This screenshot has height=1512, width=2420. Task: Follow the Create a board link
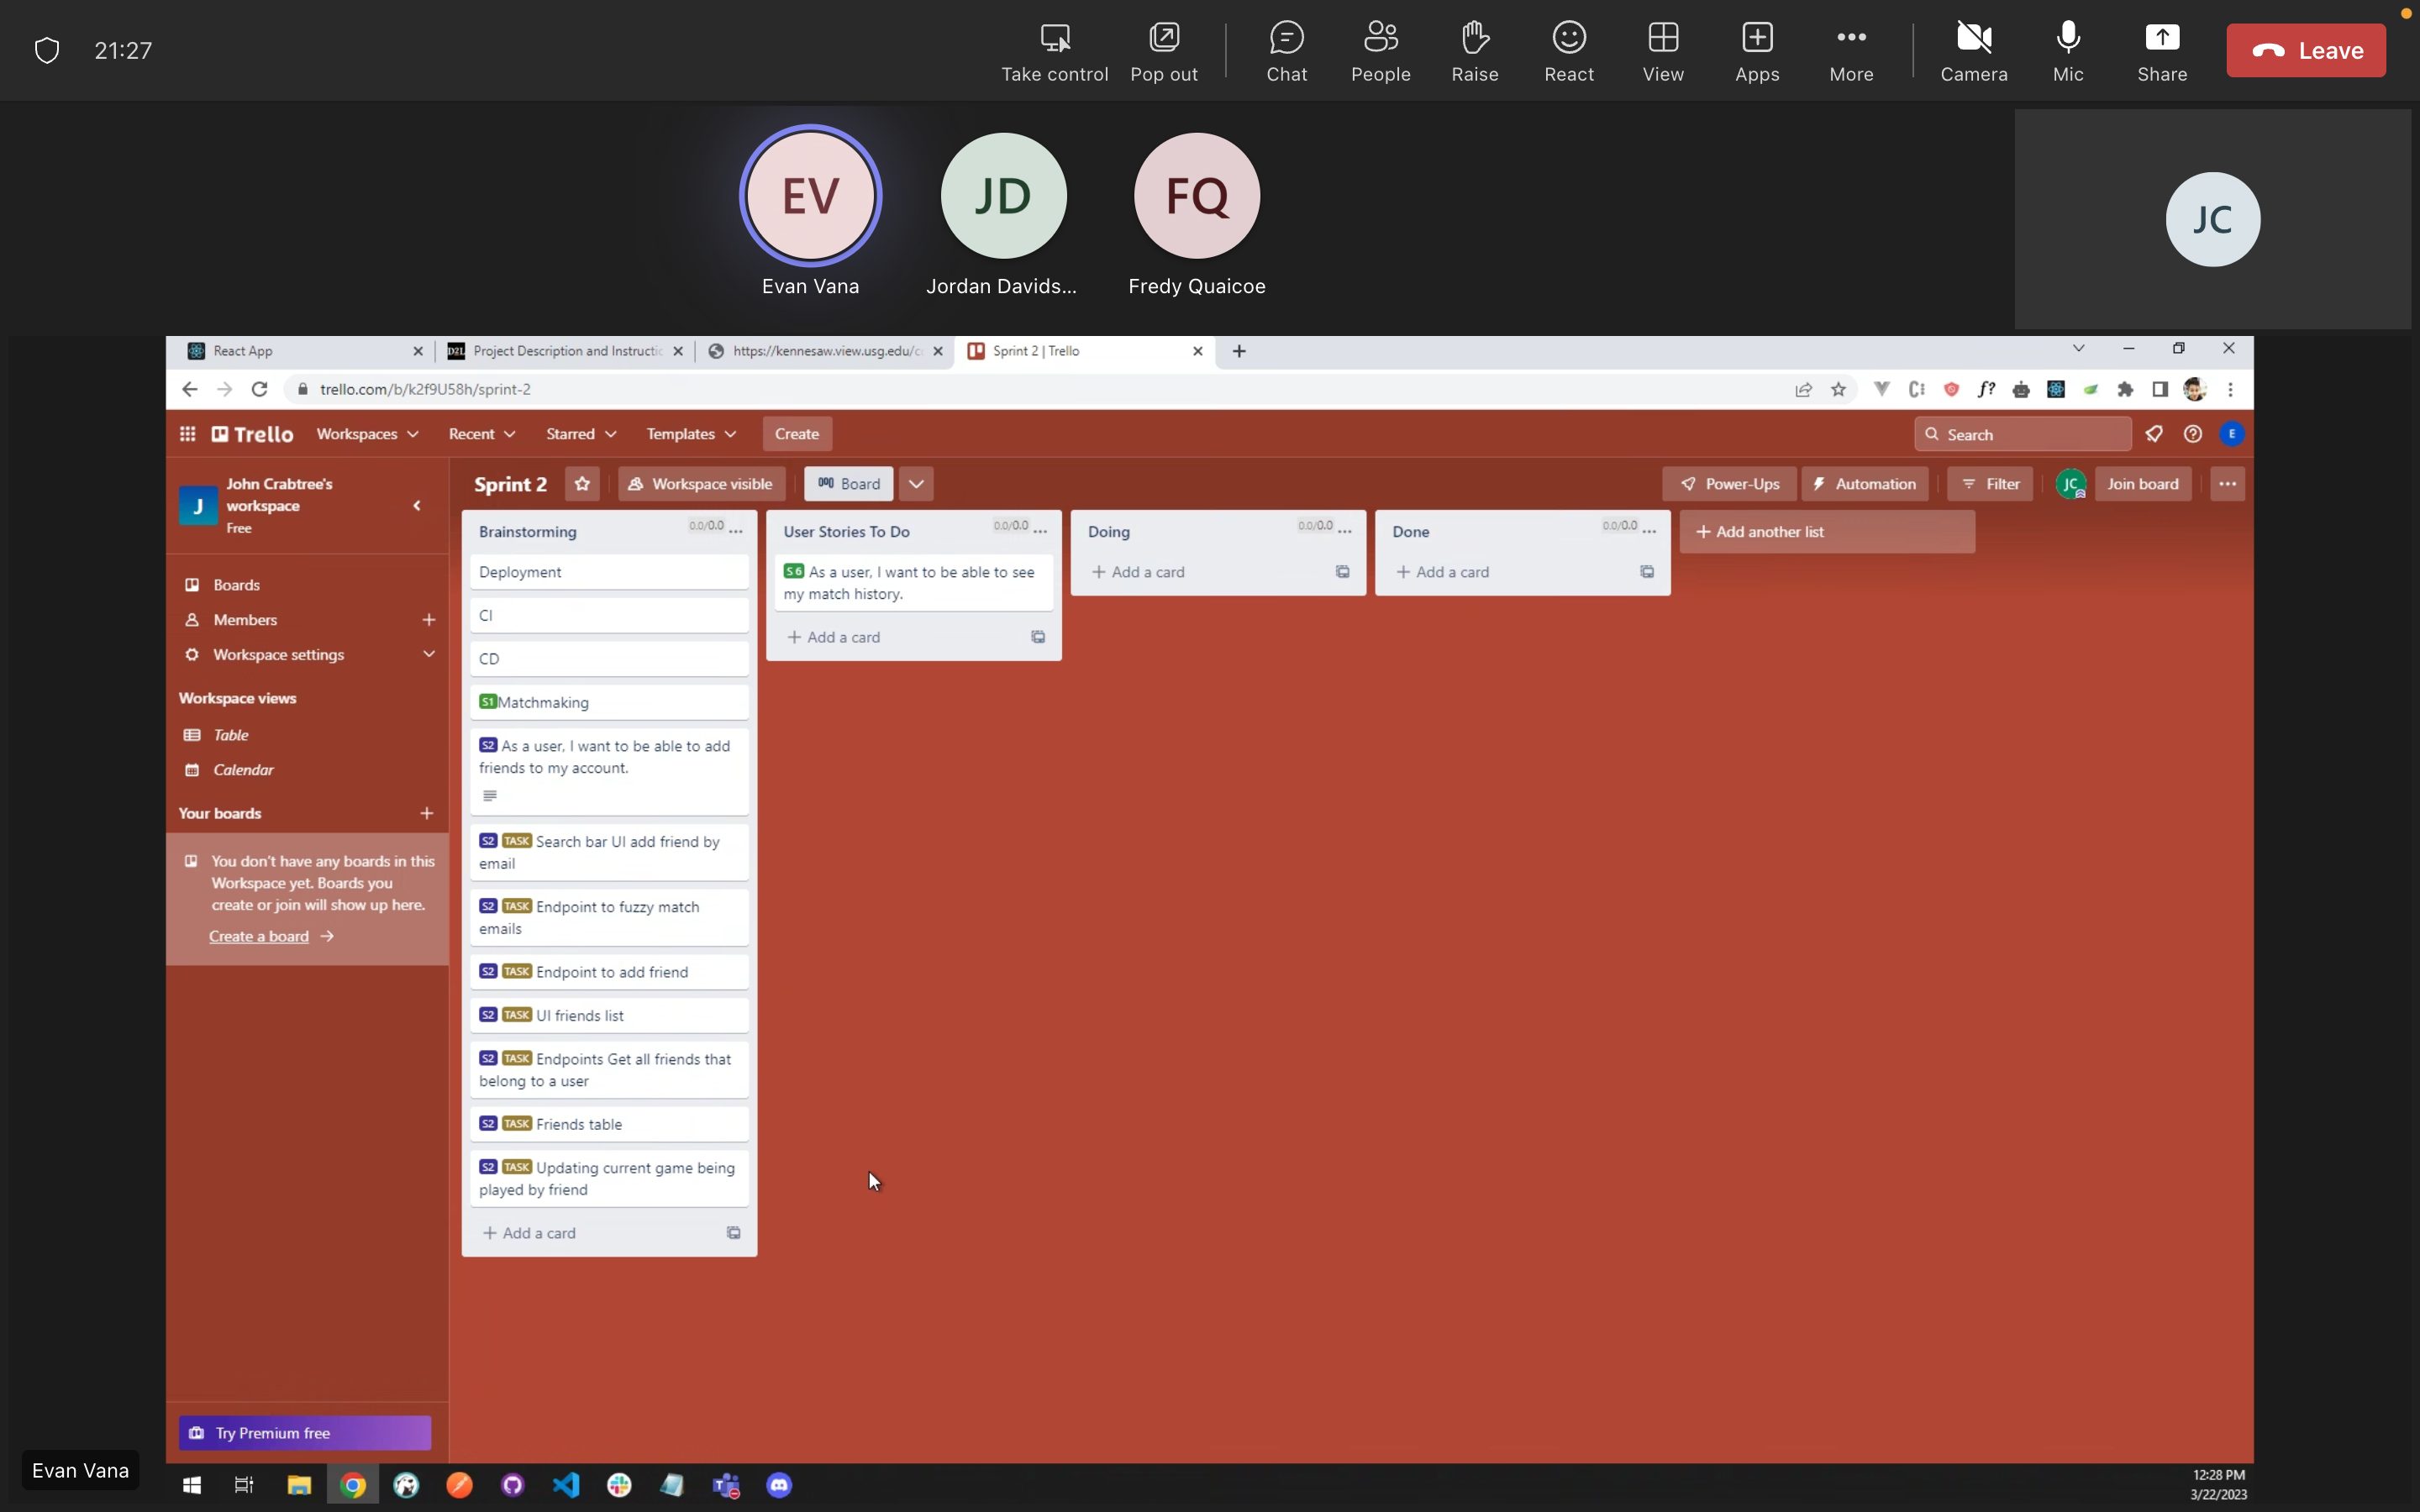tap(259, 936)
